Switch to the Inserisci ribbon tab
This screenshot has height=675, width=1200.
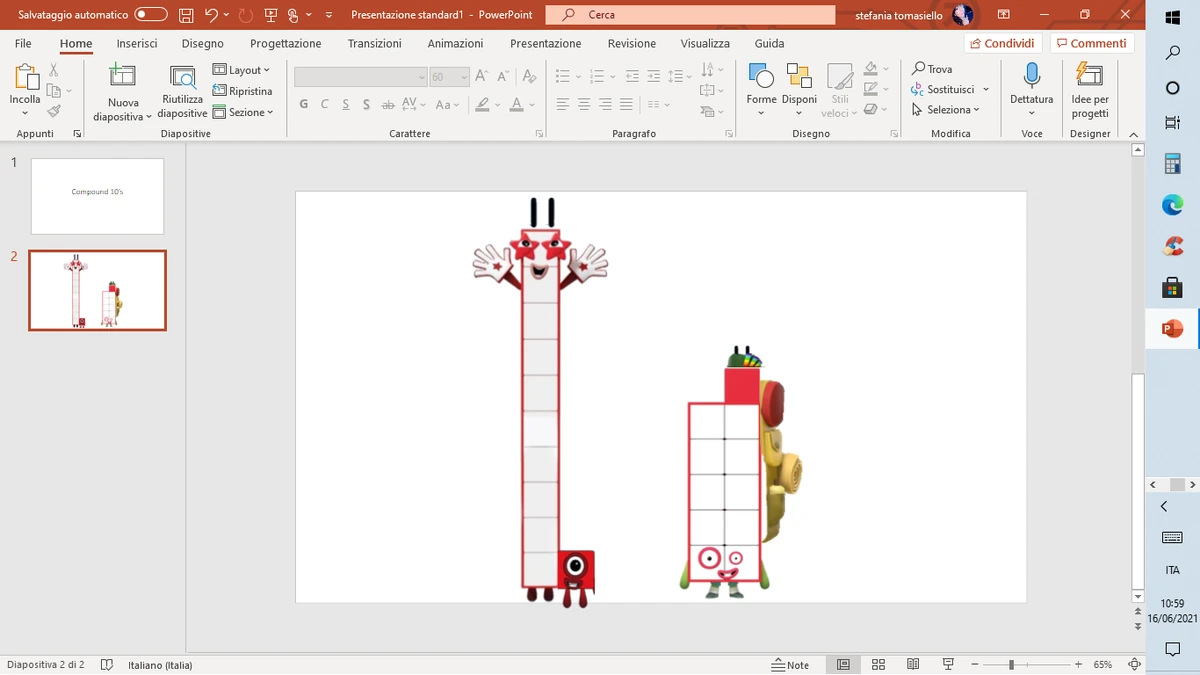coord(136,43)
